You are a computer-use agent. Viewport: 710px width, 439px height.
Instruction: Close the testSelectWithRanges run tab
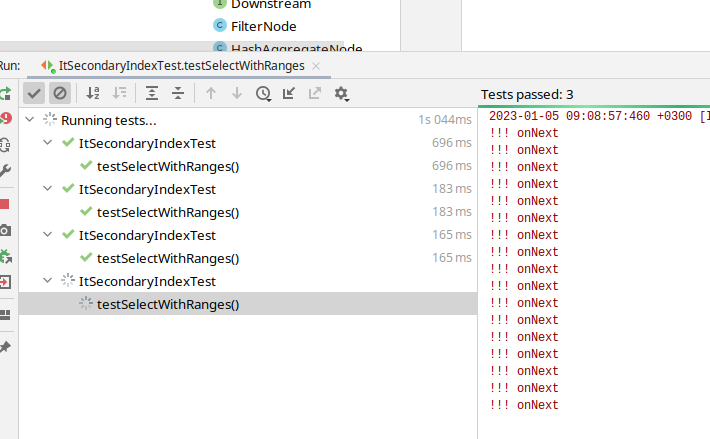pos(316,66)
